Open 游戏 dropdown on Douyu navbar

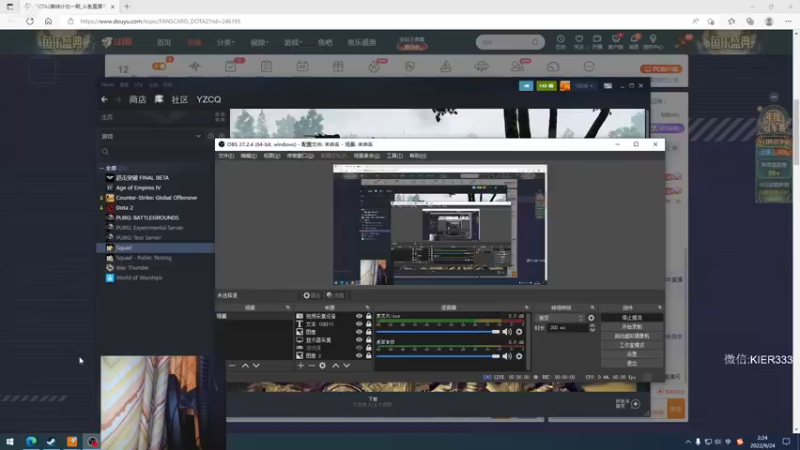(292, 42)
